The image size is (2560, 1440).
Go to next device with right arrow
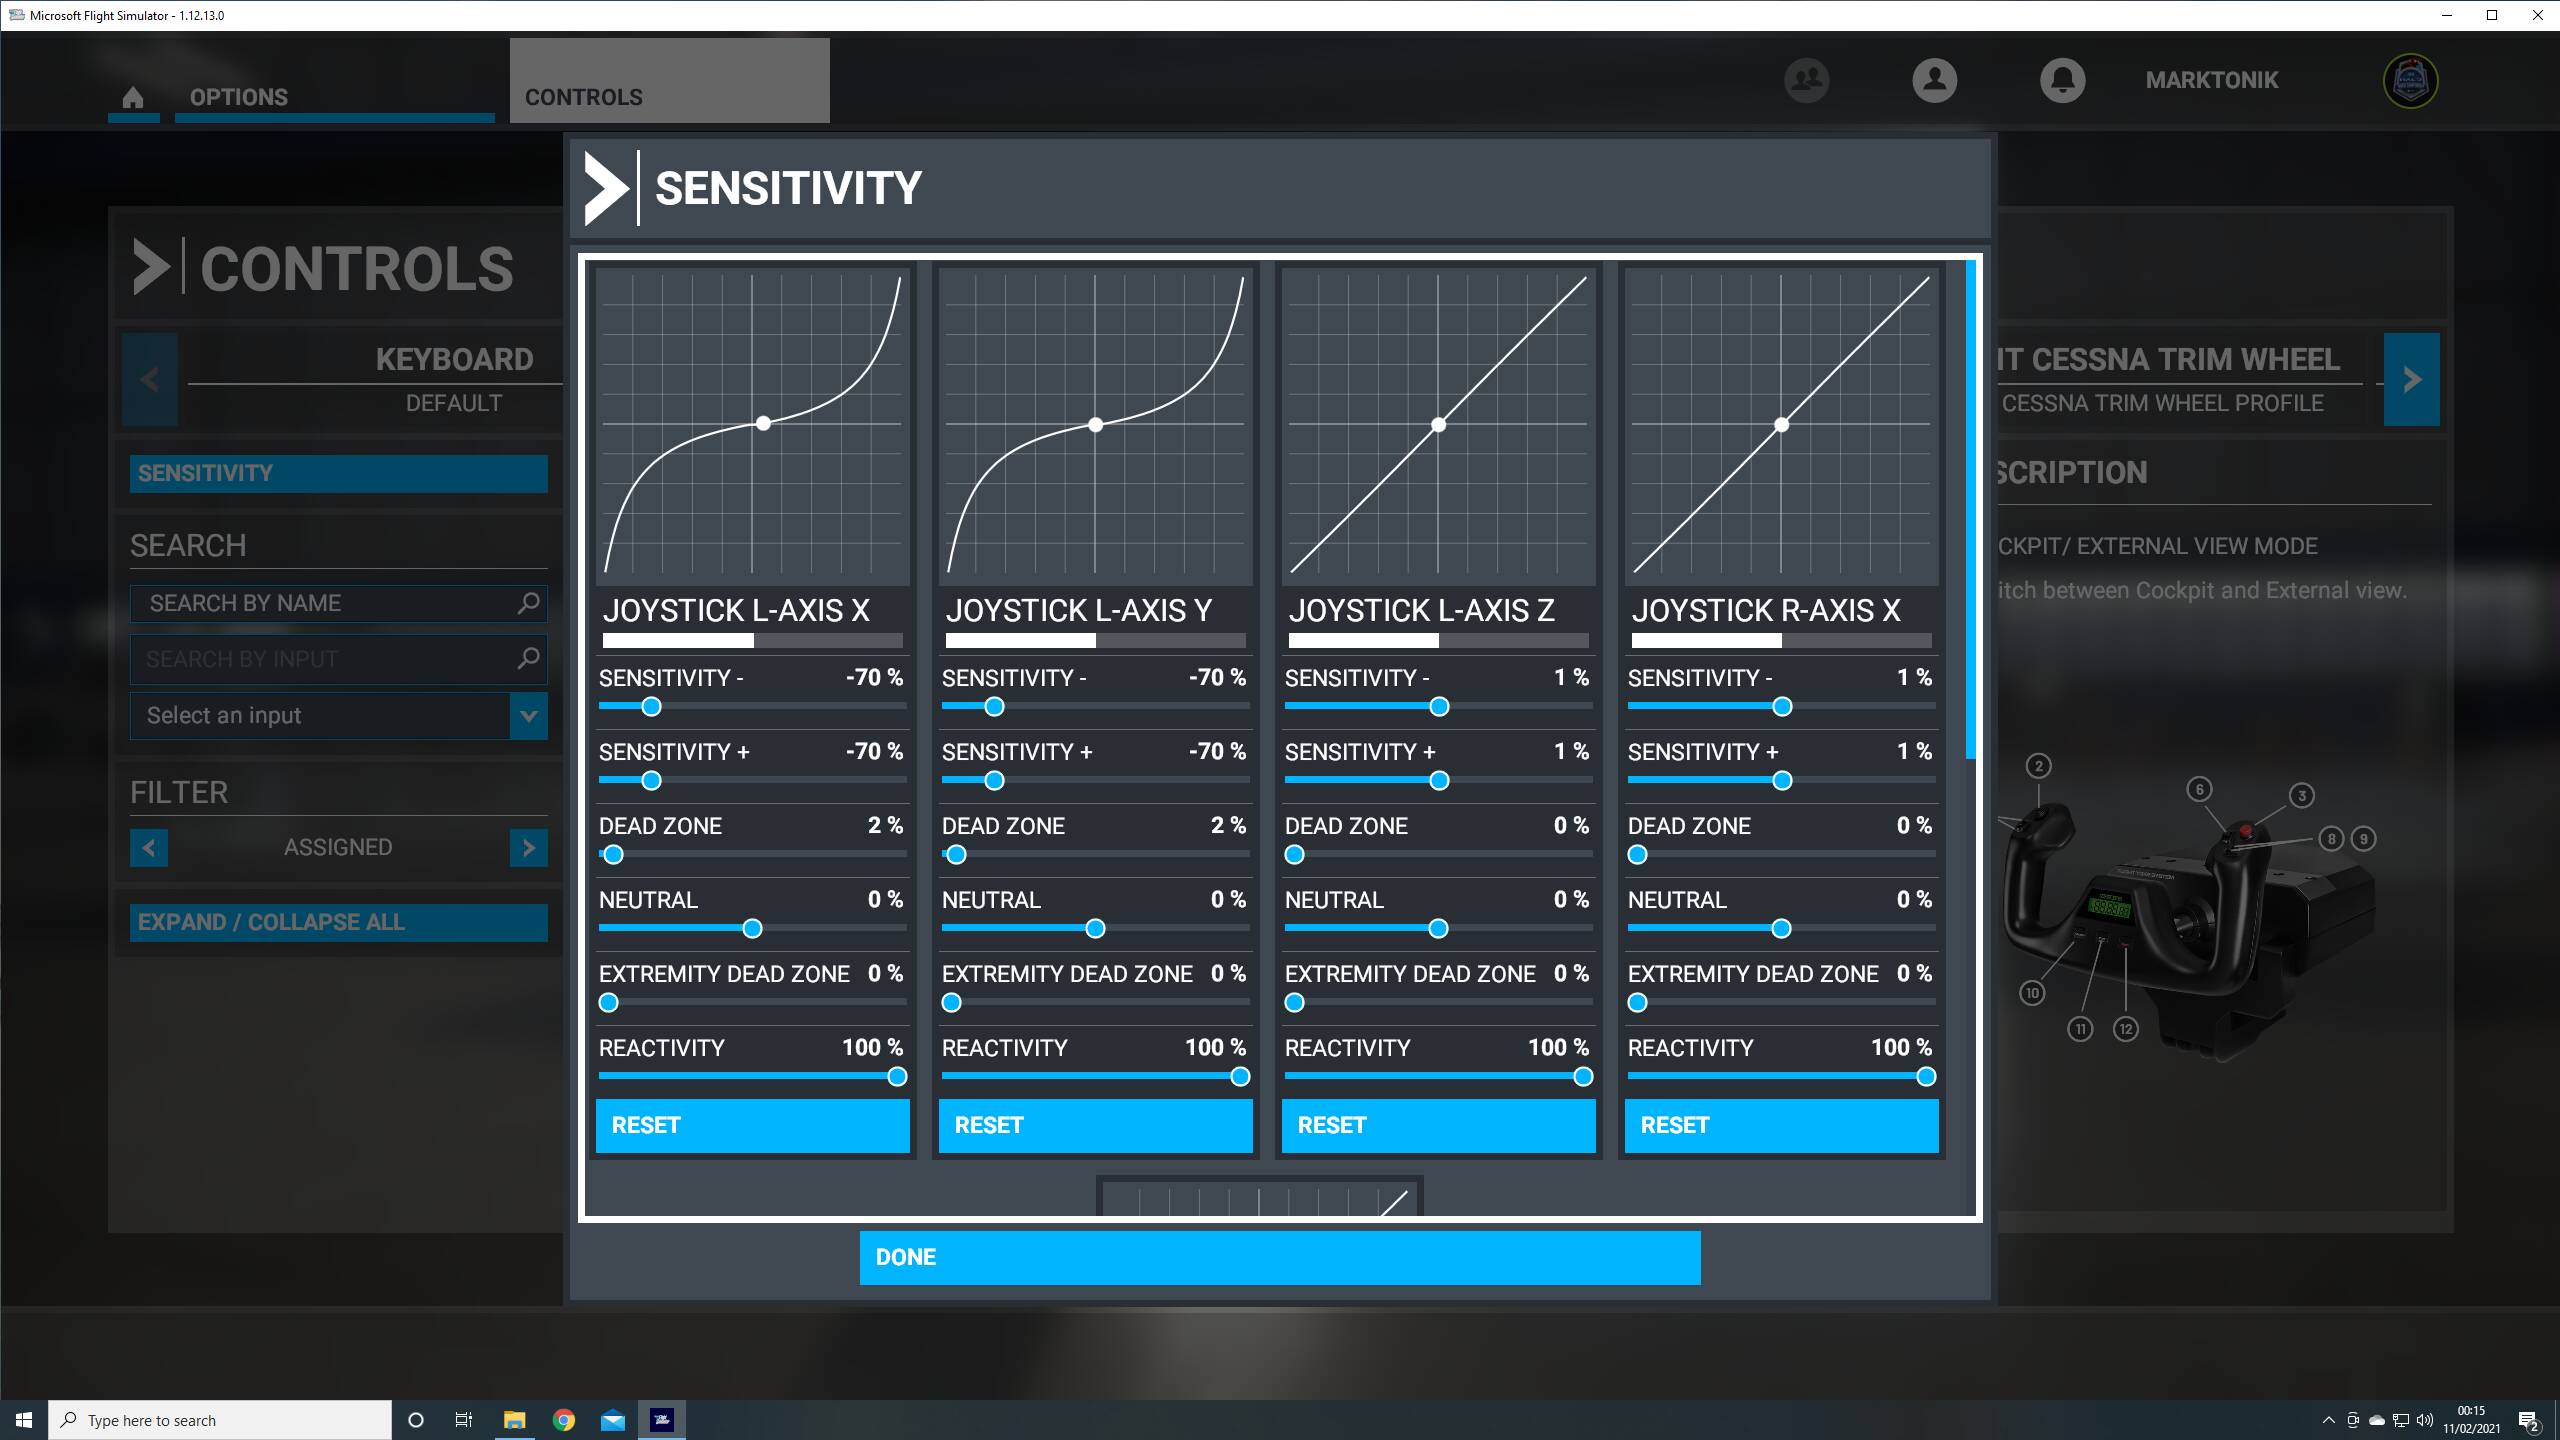tap(2411, 380)
